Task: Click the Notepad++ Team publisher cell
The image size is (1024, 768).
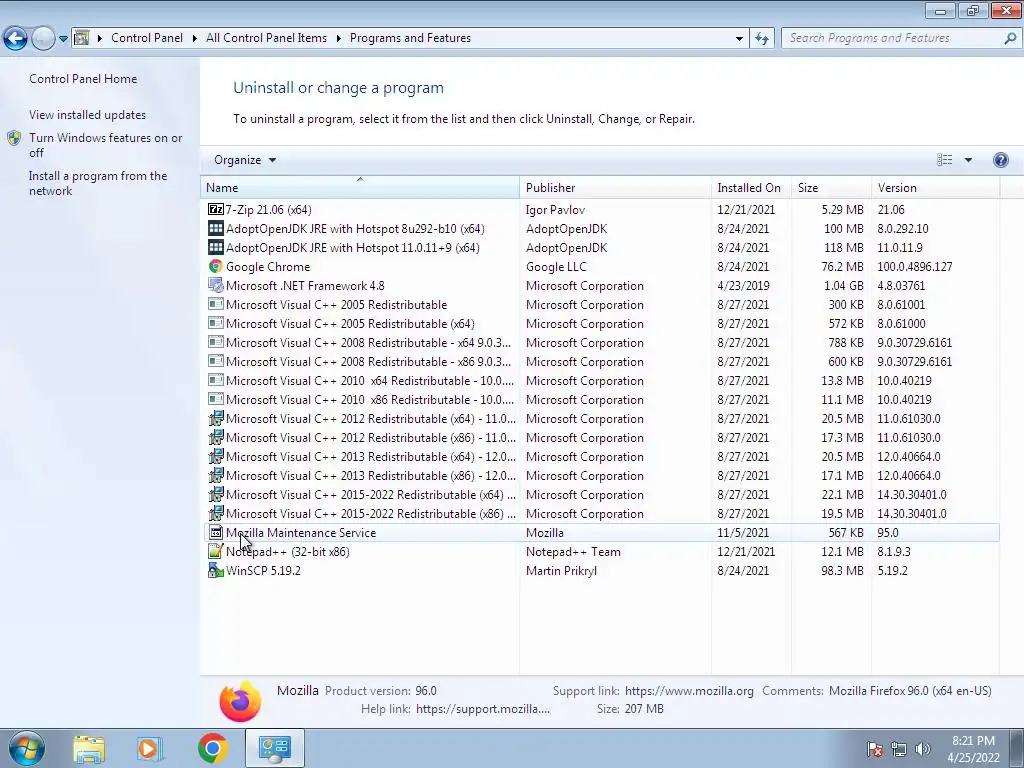Action: [573, 551]
